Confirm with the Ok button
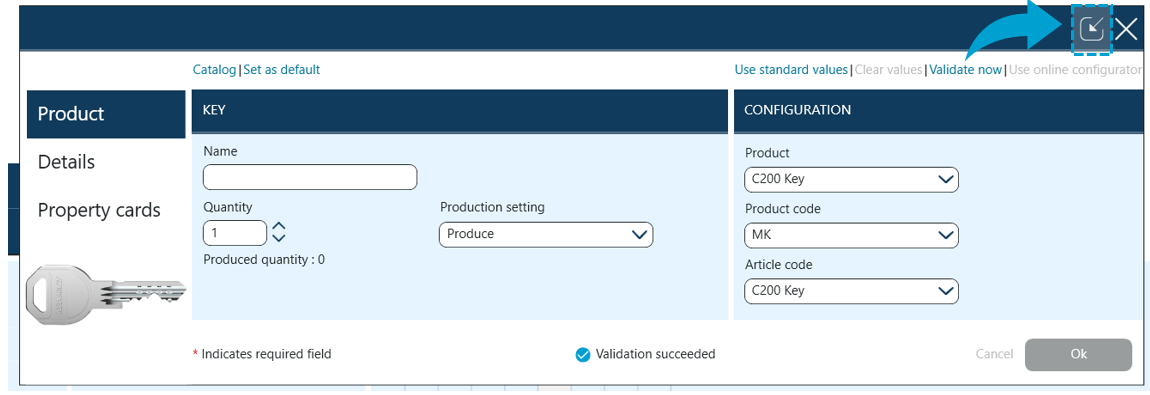The height and width of the screenshot is (395, 1150). (x=1078, y=354)
